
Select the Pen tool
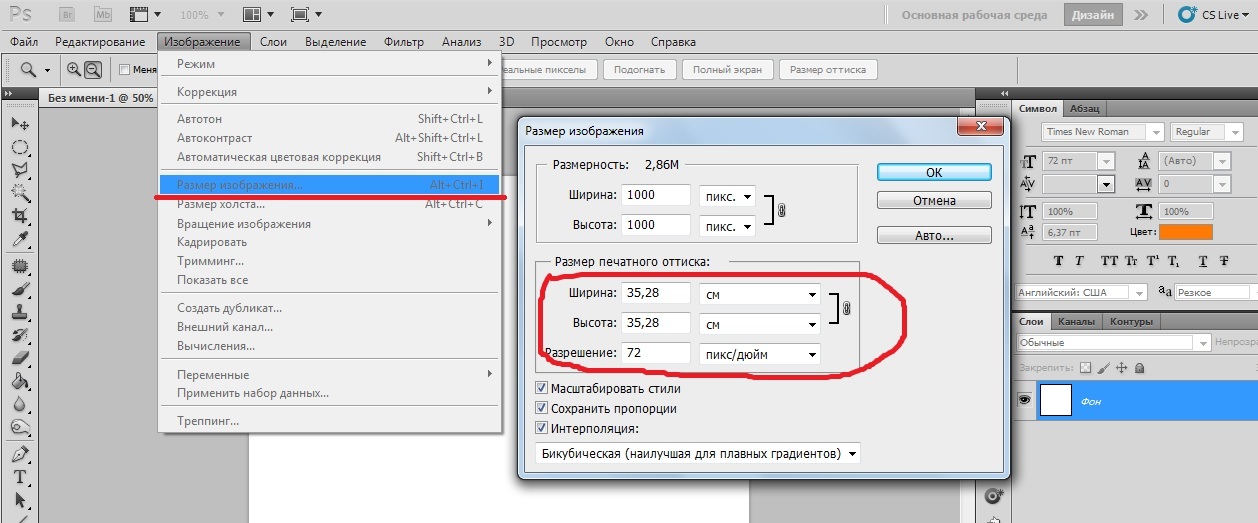(19, 454)
